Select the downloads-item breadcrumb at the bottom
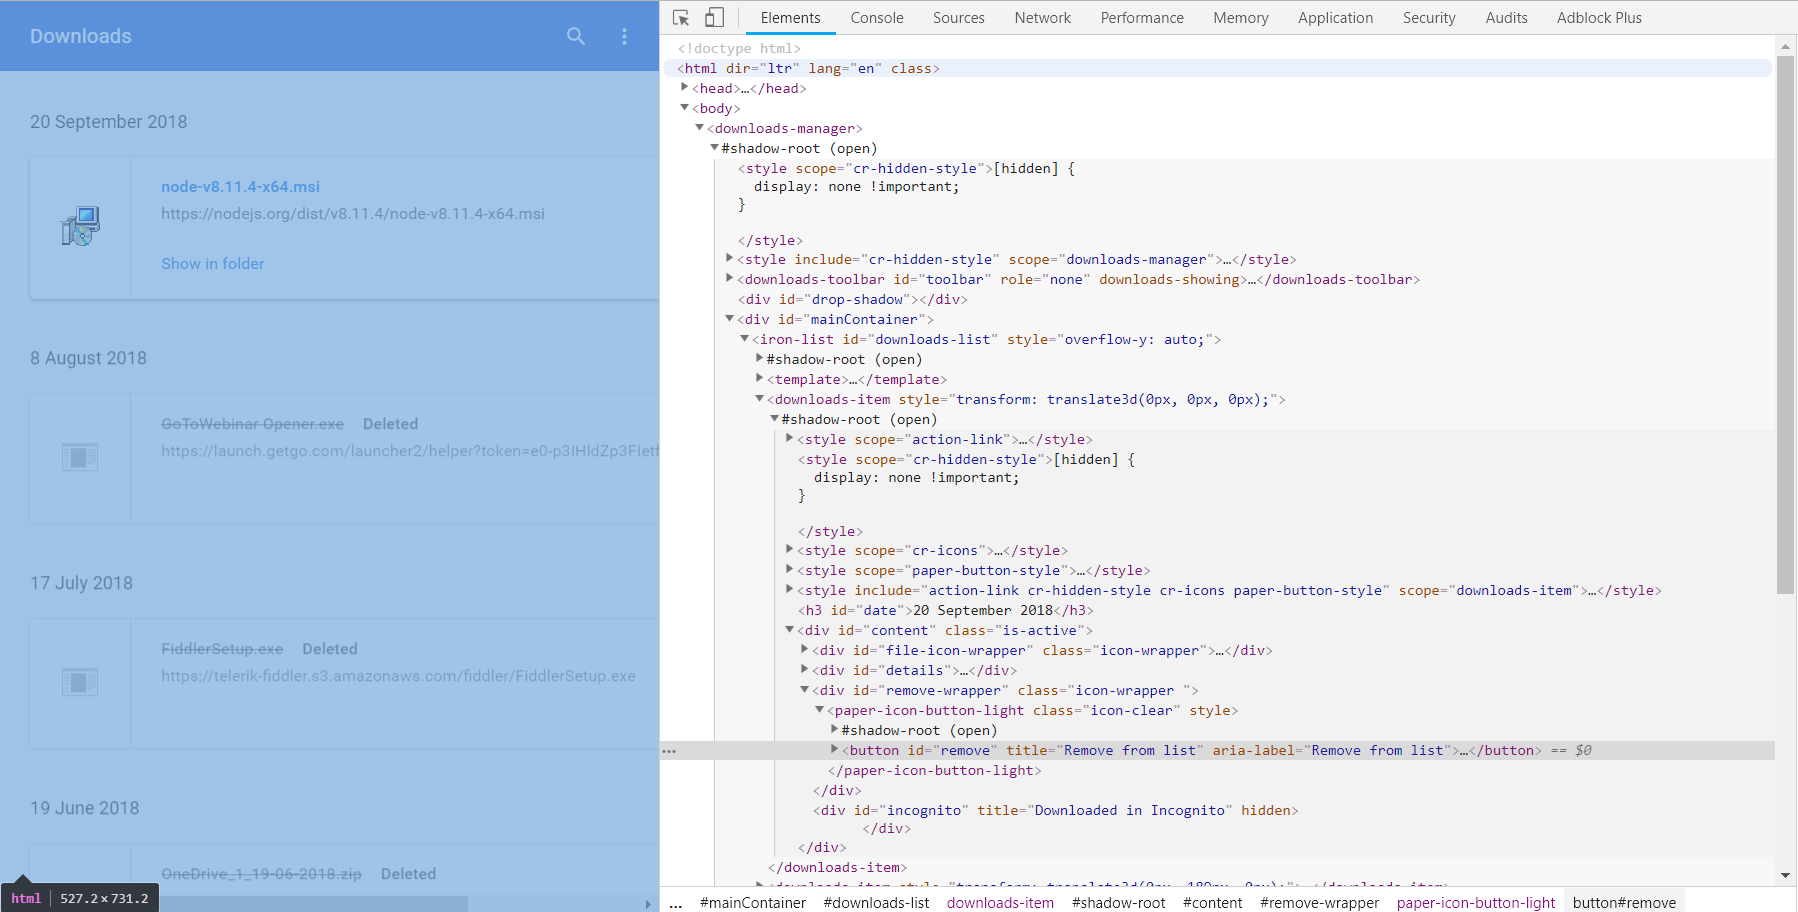 999,902
